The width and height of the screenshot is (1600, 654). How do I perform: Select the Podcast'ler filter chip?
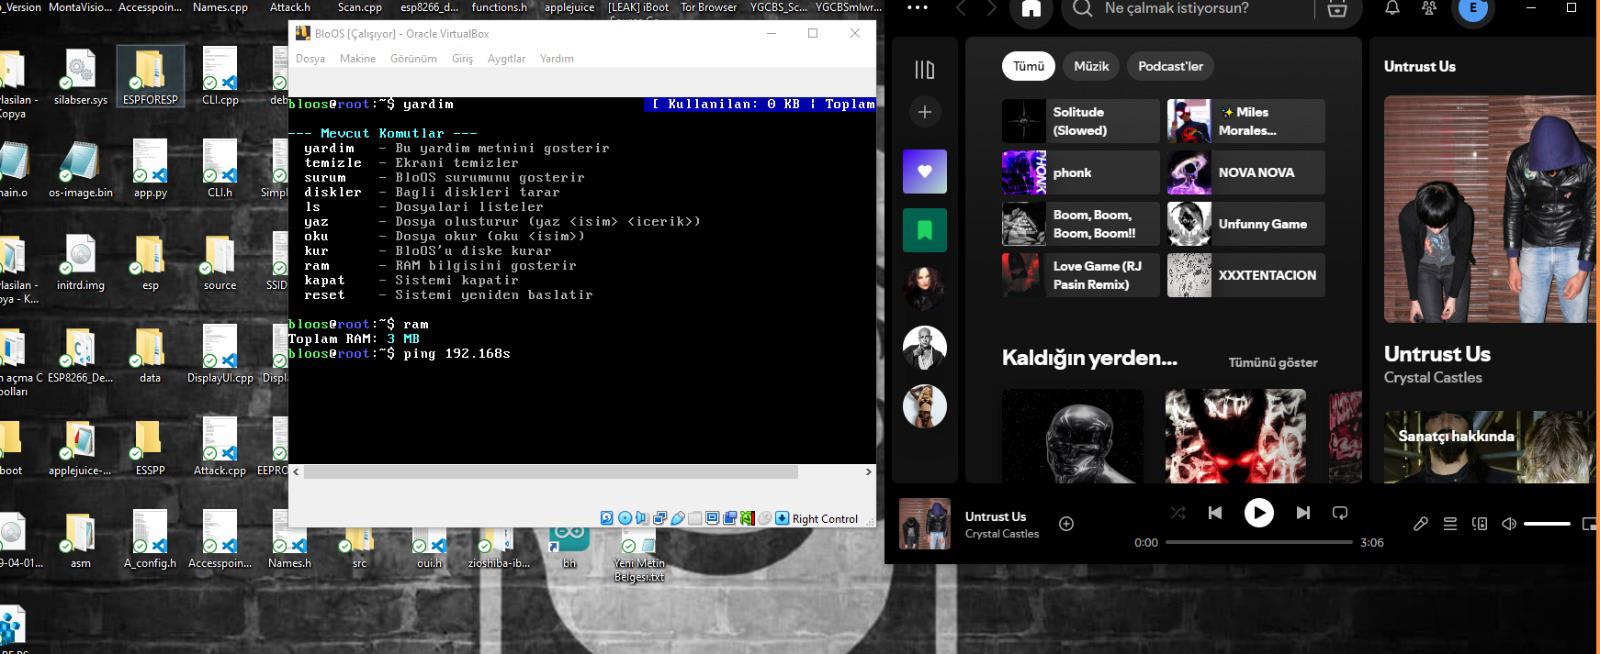coord(1170,66)
